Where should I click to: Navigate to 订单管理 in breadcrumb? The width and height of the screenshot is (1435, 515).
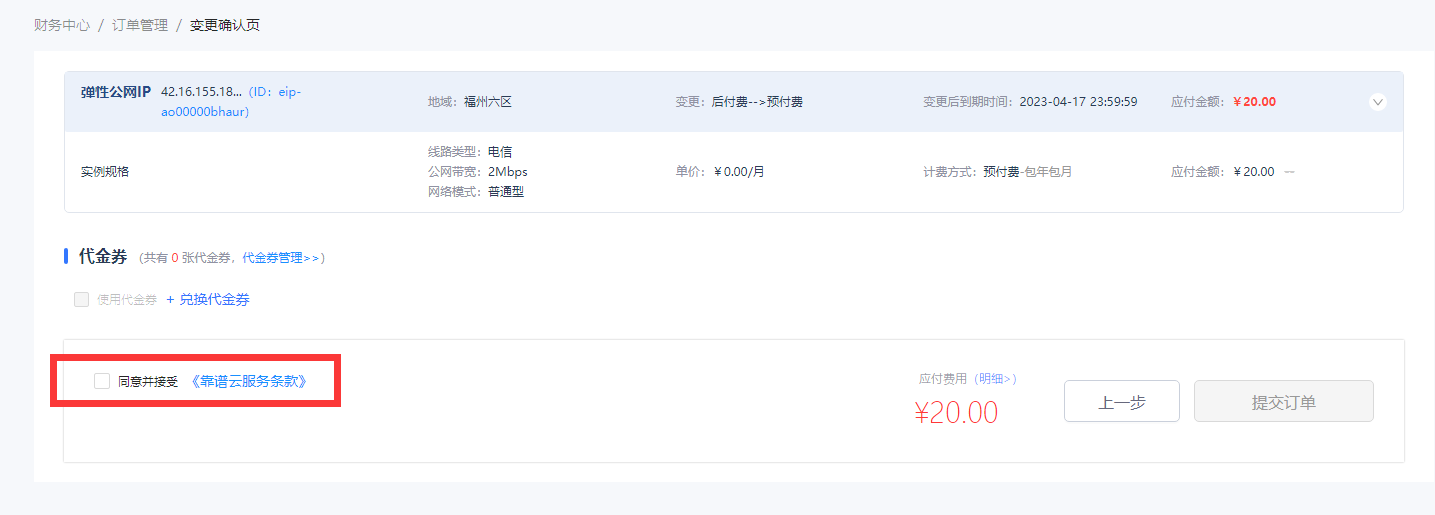click(x=140, y=25)
